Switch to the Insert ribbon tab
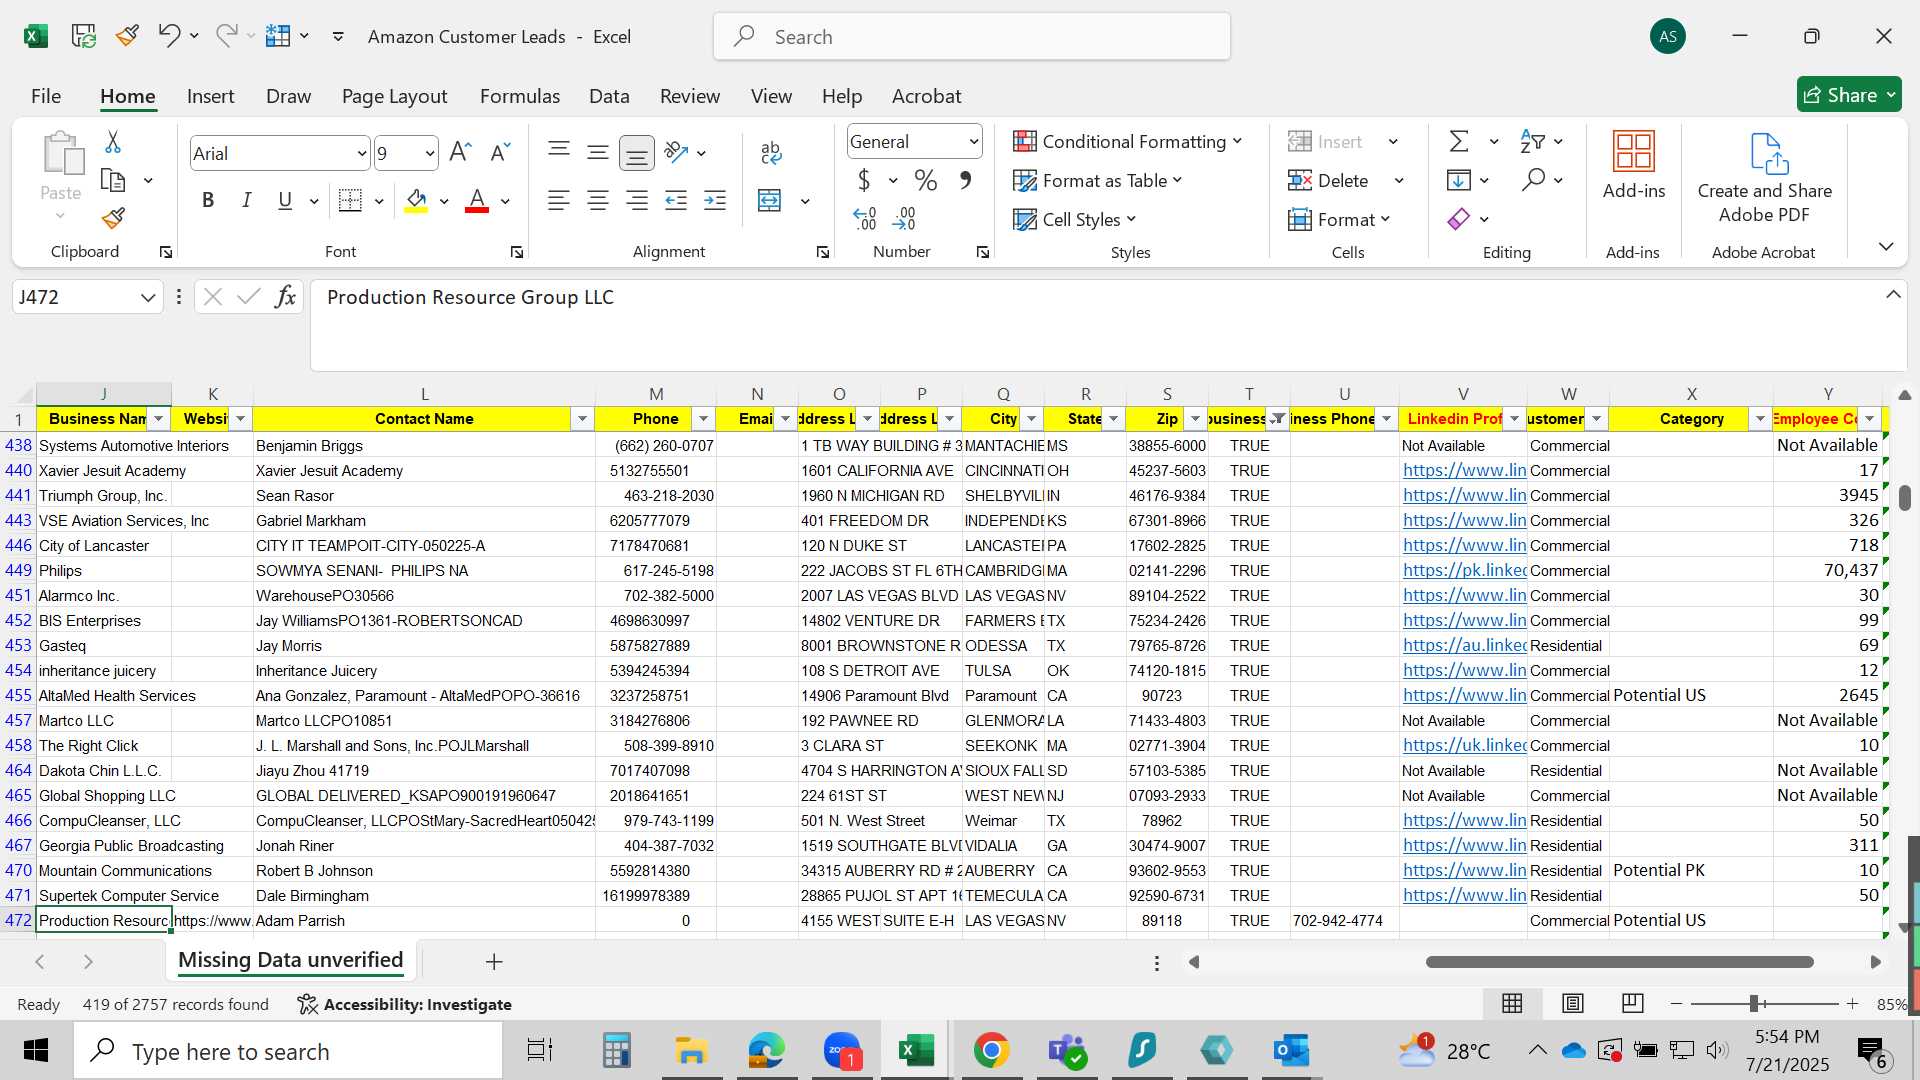Screen dimensions: 1920x1080 pyautogui.click(x=211, y=96)
